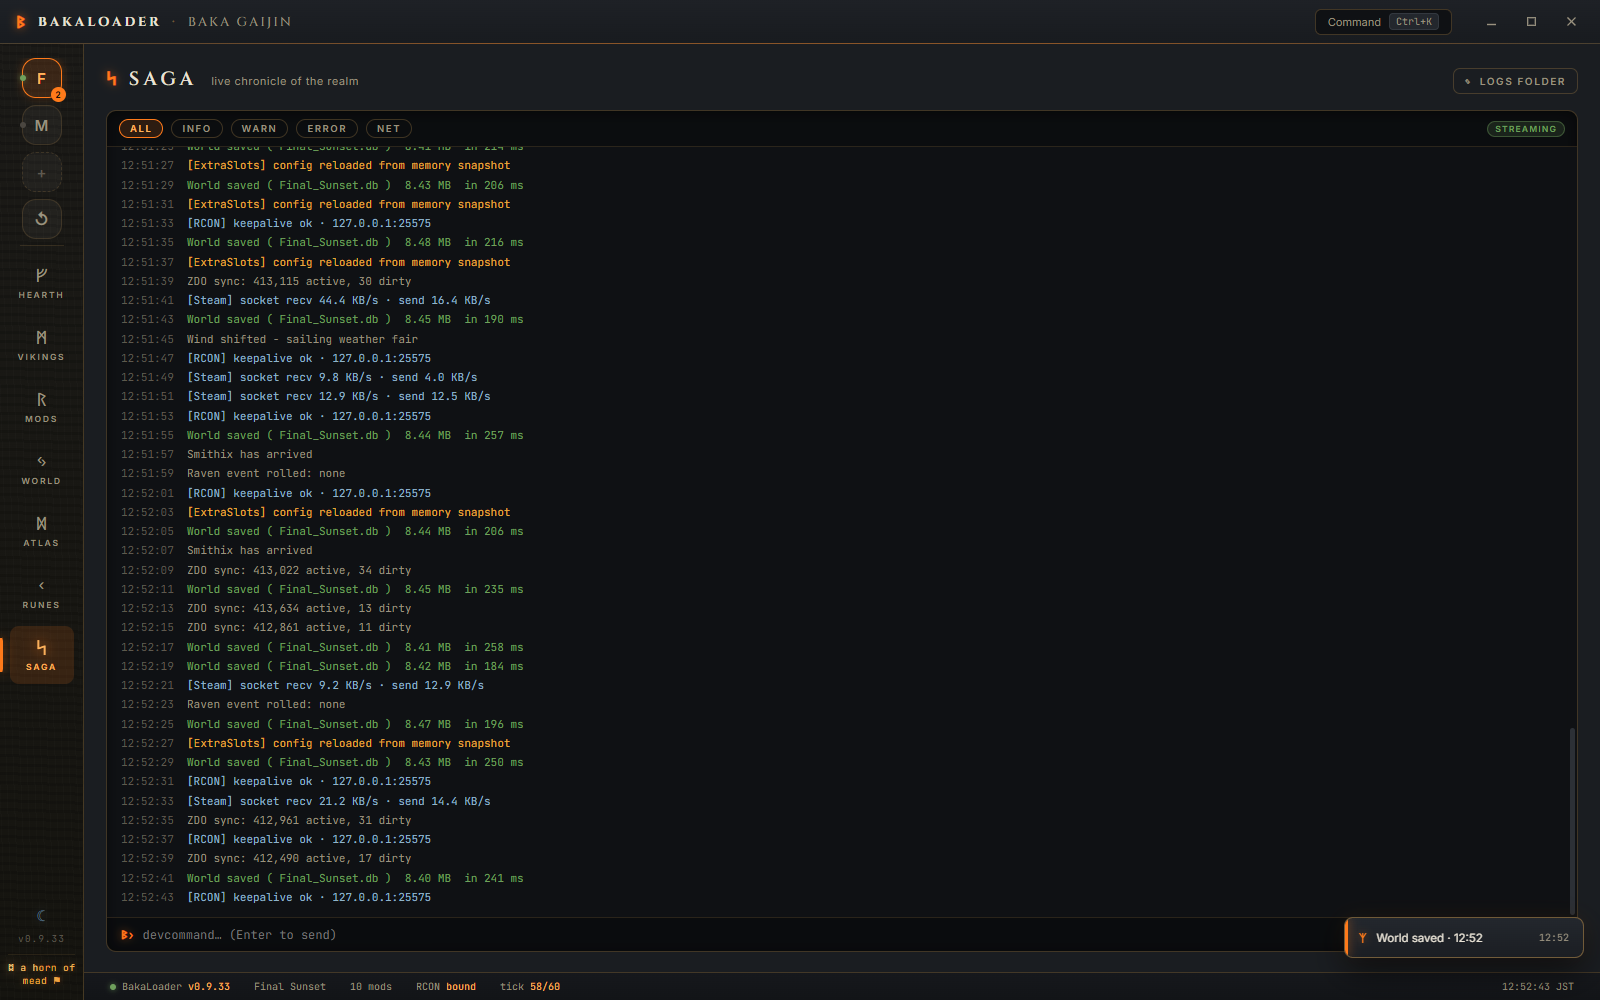The height and width of the screenshot is (1000, 1600).
Task: Open the Mods section
Action: coord(41,407)
